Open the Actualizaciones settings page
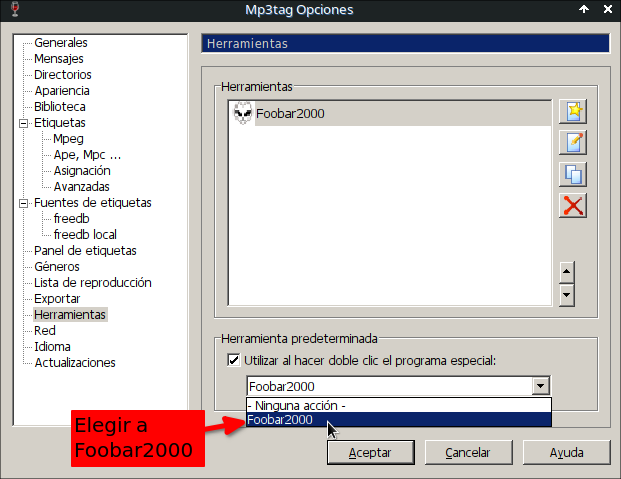This screenshot has width=621, height=479. coord(75,363)
